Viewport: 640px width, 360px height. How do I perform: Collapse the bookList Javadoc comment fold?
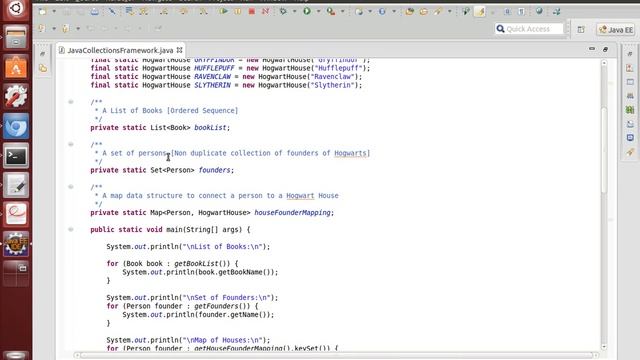[x=71, y=102]
